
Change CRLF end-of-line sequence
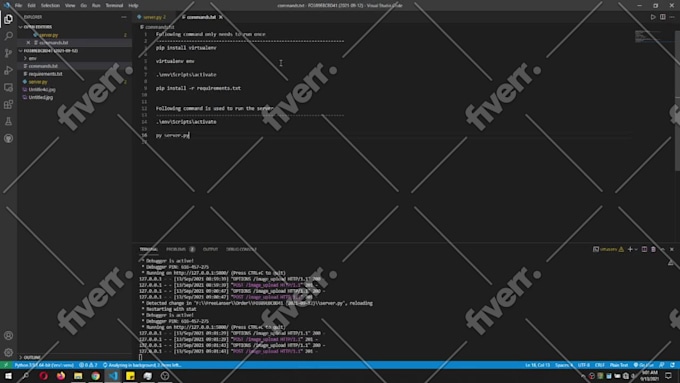(599, 365)
